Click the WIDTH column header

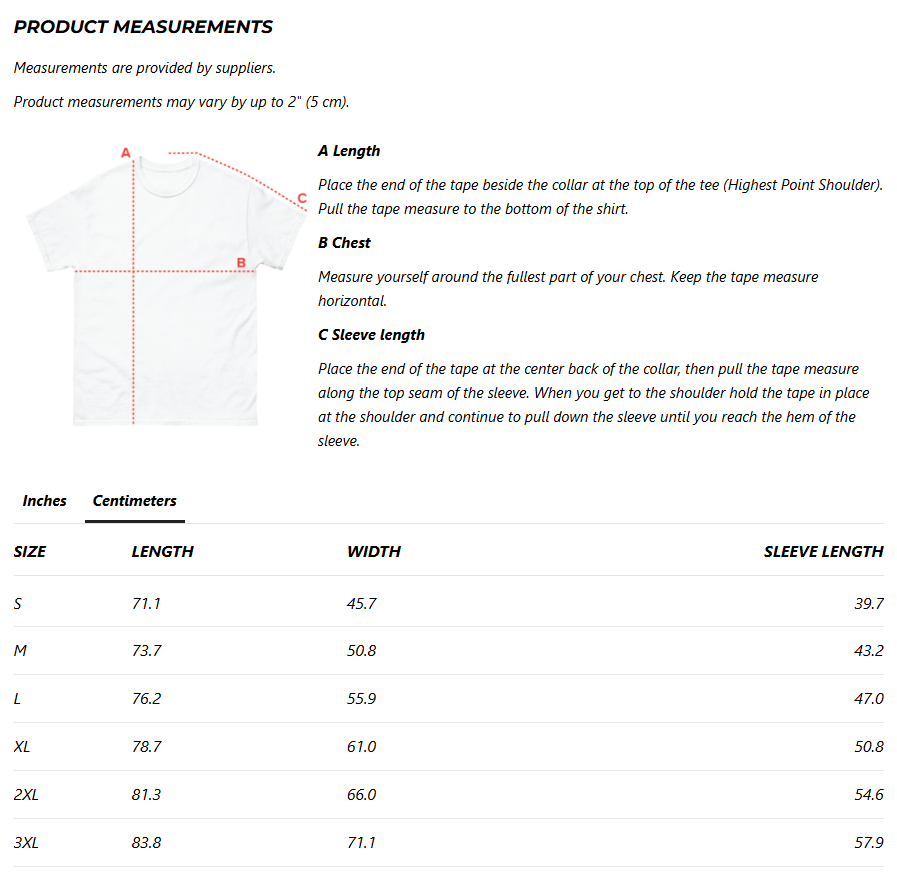point(374,551)
